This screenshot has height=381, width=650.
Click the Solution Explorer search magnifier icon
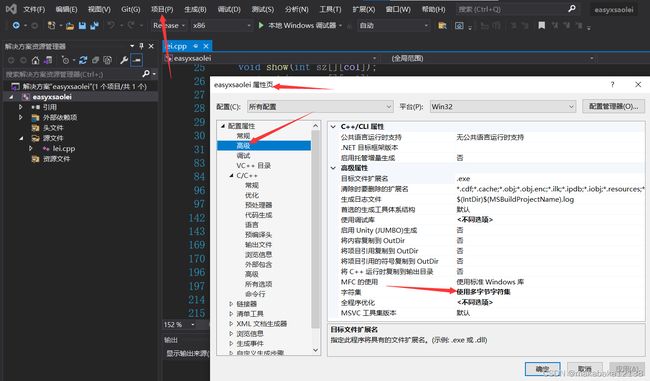(x=146, y=74)
